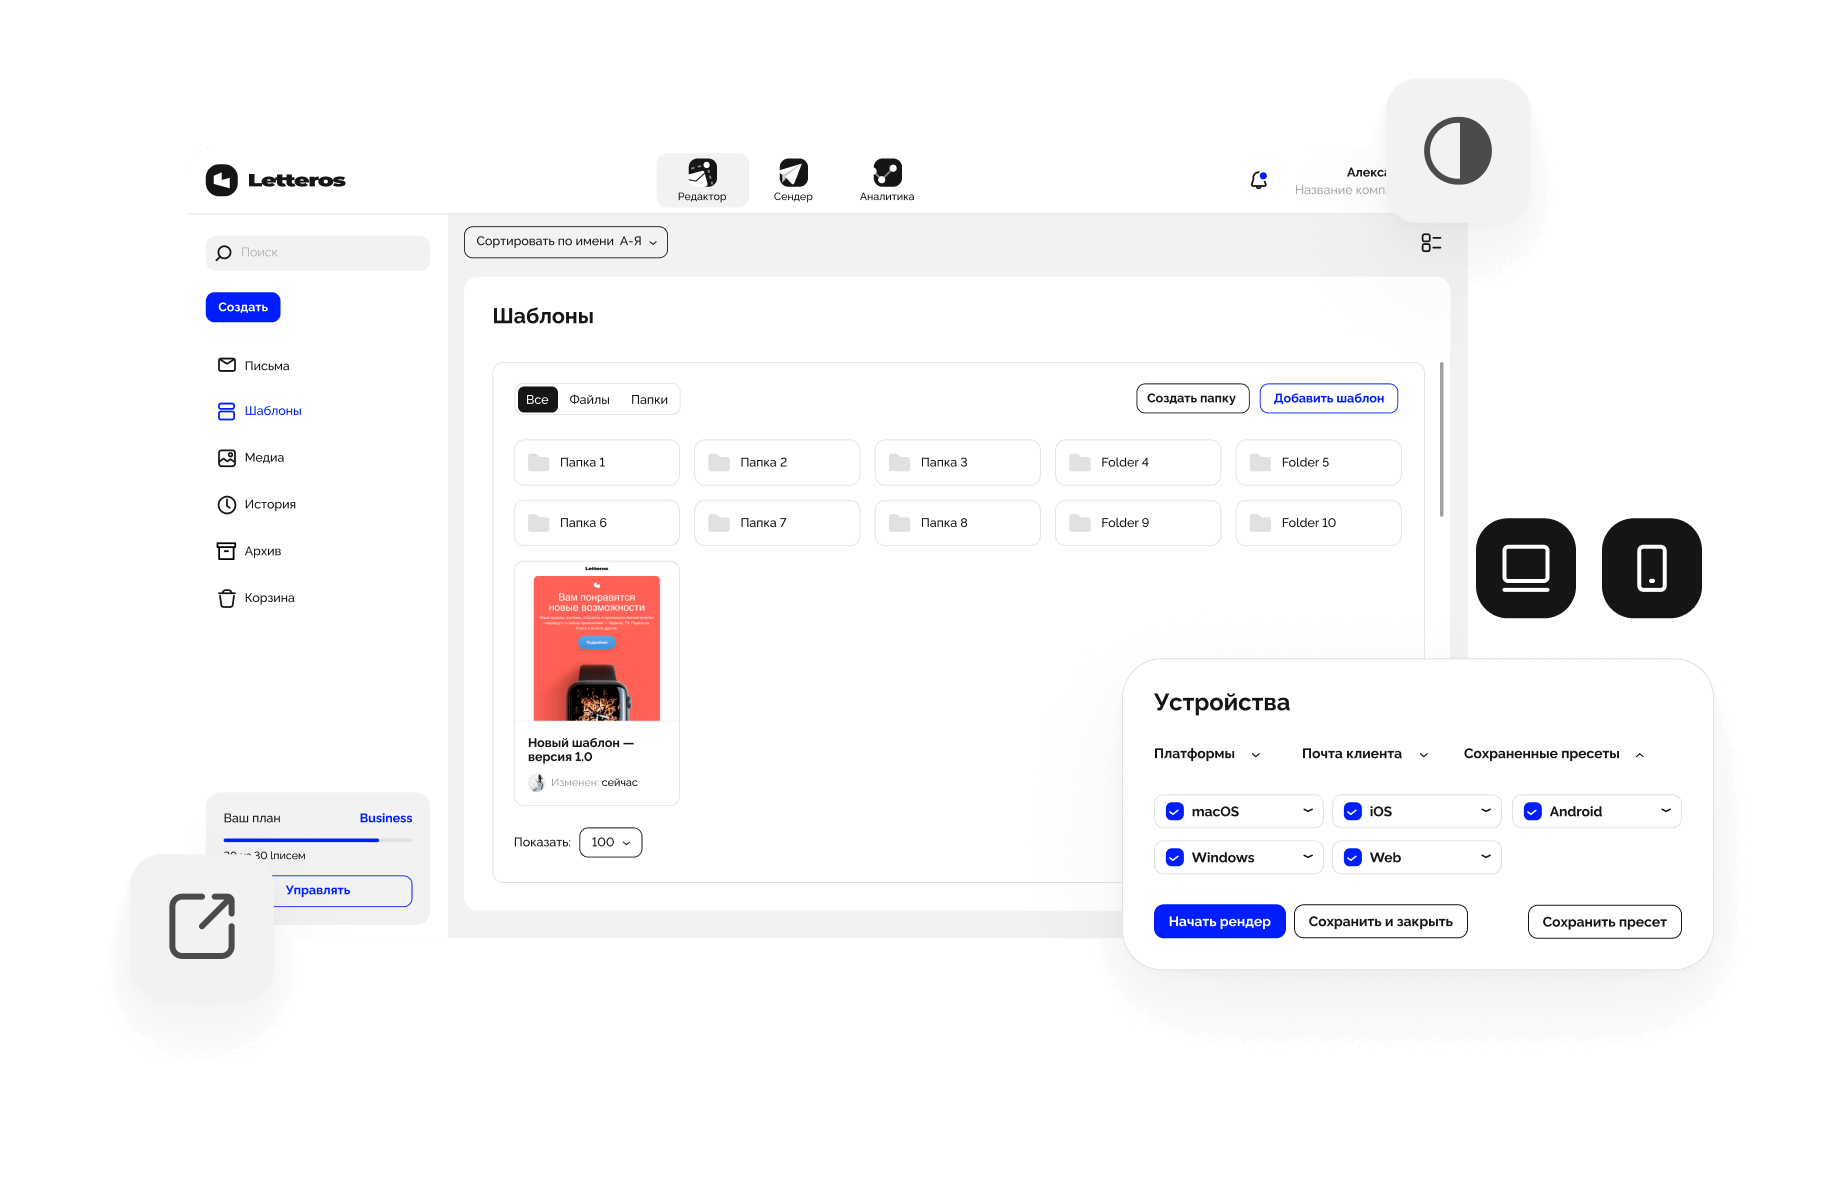Toggle the Windows platform checkbox
This screenshot has height=1180, width=1844.
point(1175,857)
